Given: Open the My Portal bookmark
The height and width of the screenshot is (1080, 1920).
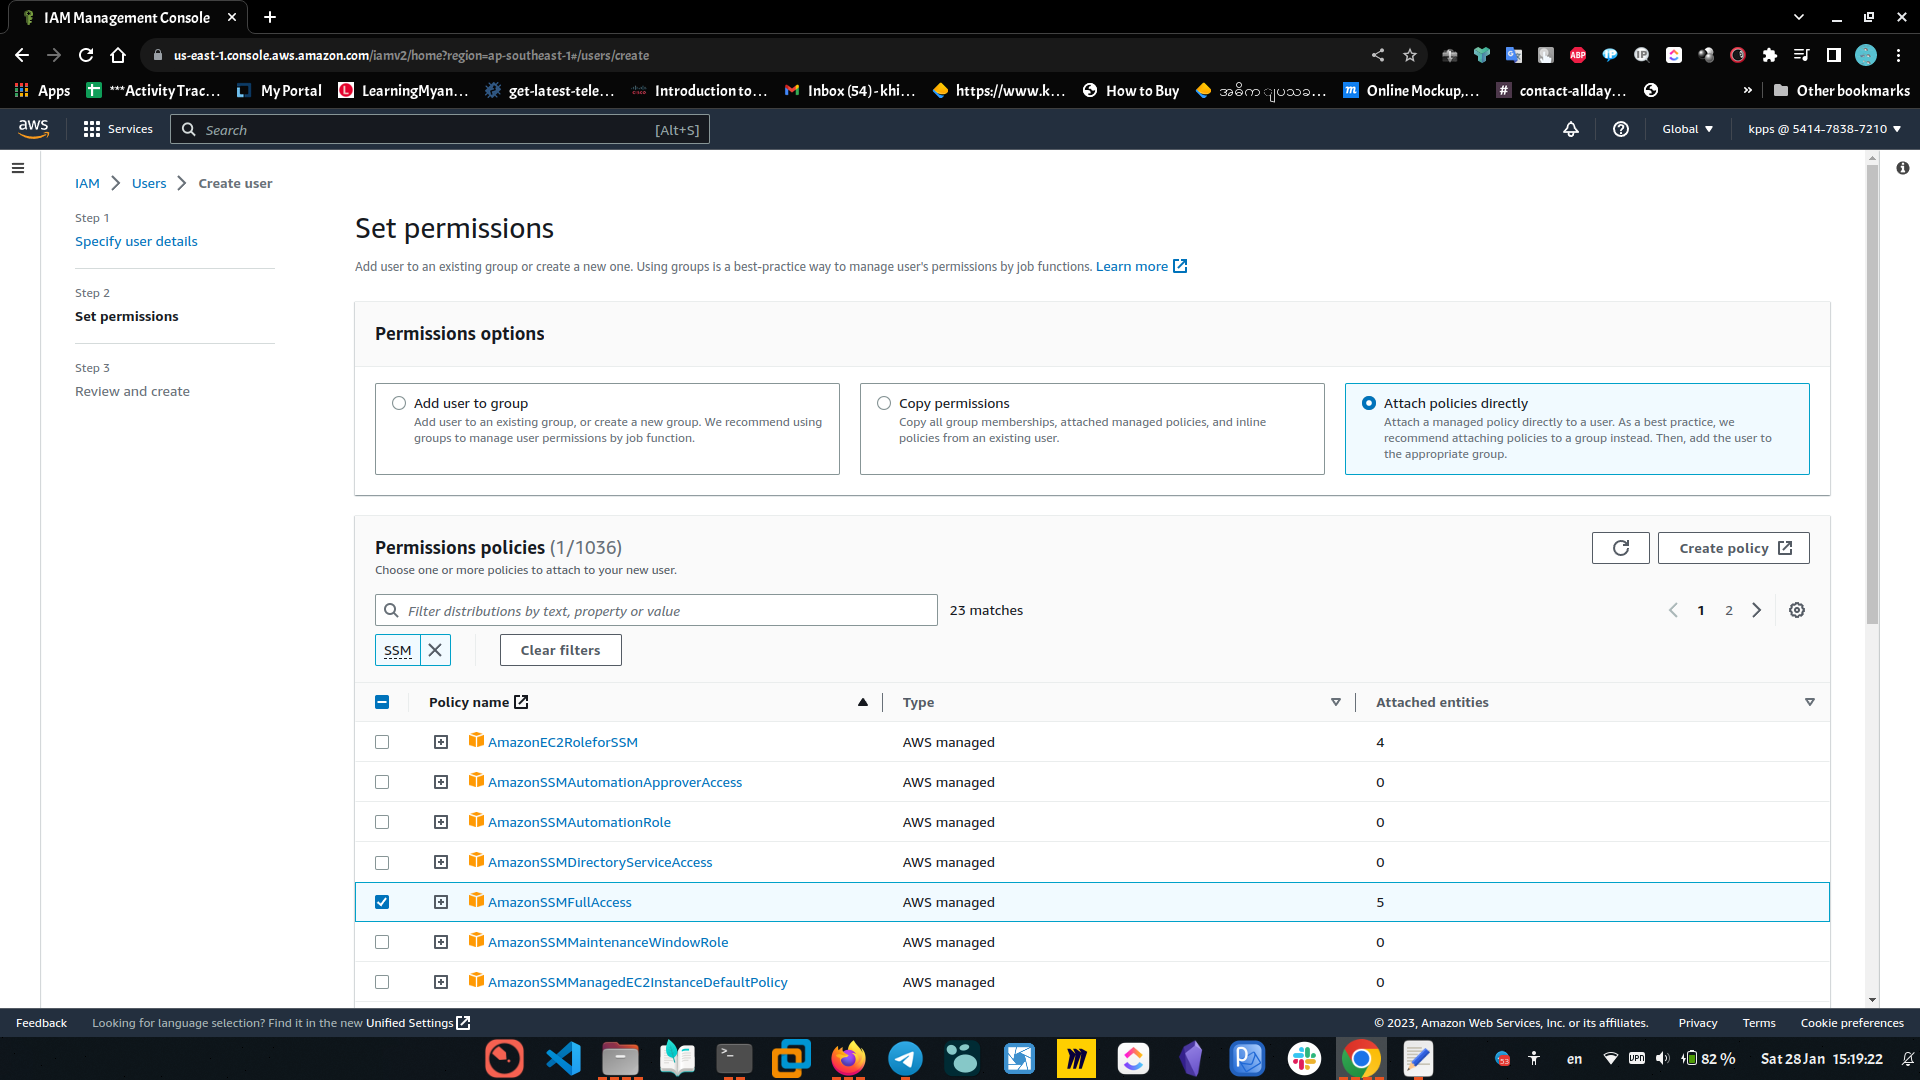Looking at the screenshot, I should (x=280, y=90).
